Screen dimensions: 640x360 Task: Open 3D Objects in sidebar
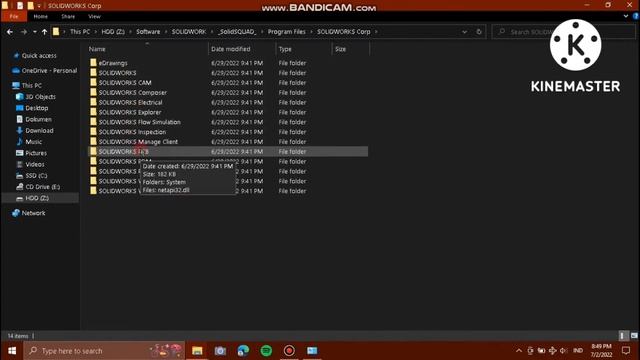[x=36, y=97]
